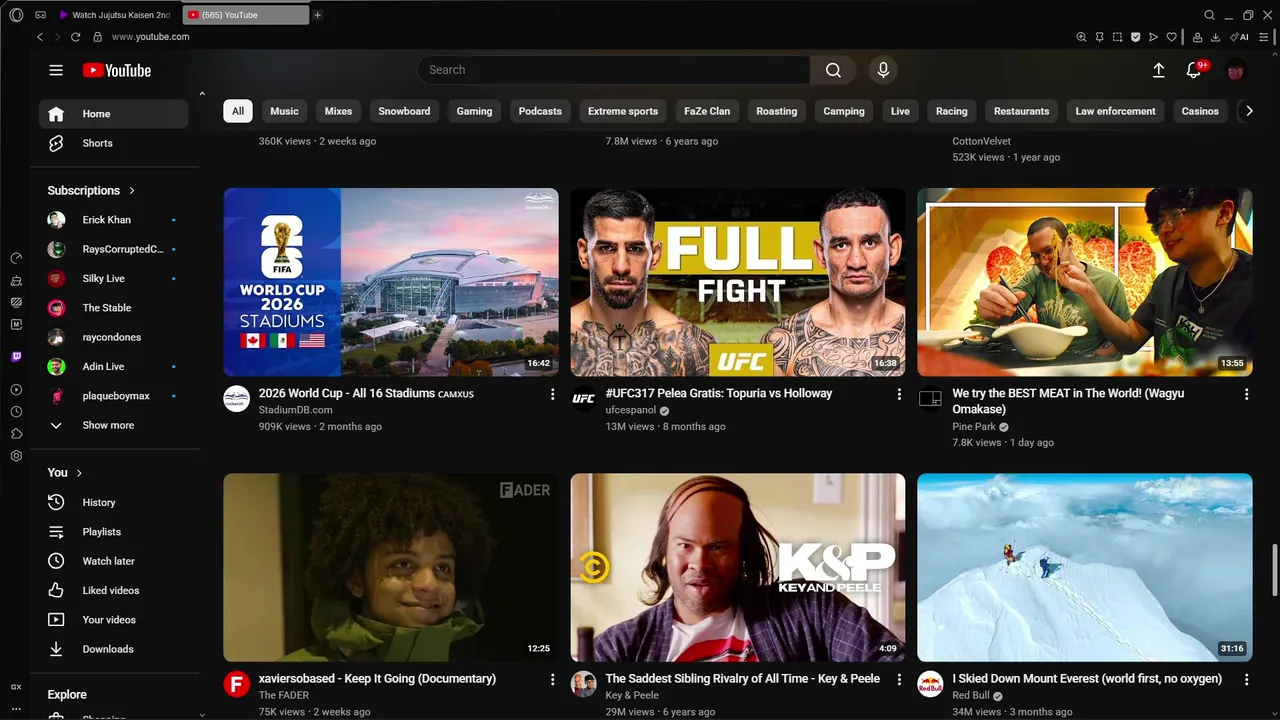Open Twitch in the Opera sidebar
This screenshot has width=1280, height=720.
pyautogui.click(x=16, y=357)
